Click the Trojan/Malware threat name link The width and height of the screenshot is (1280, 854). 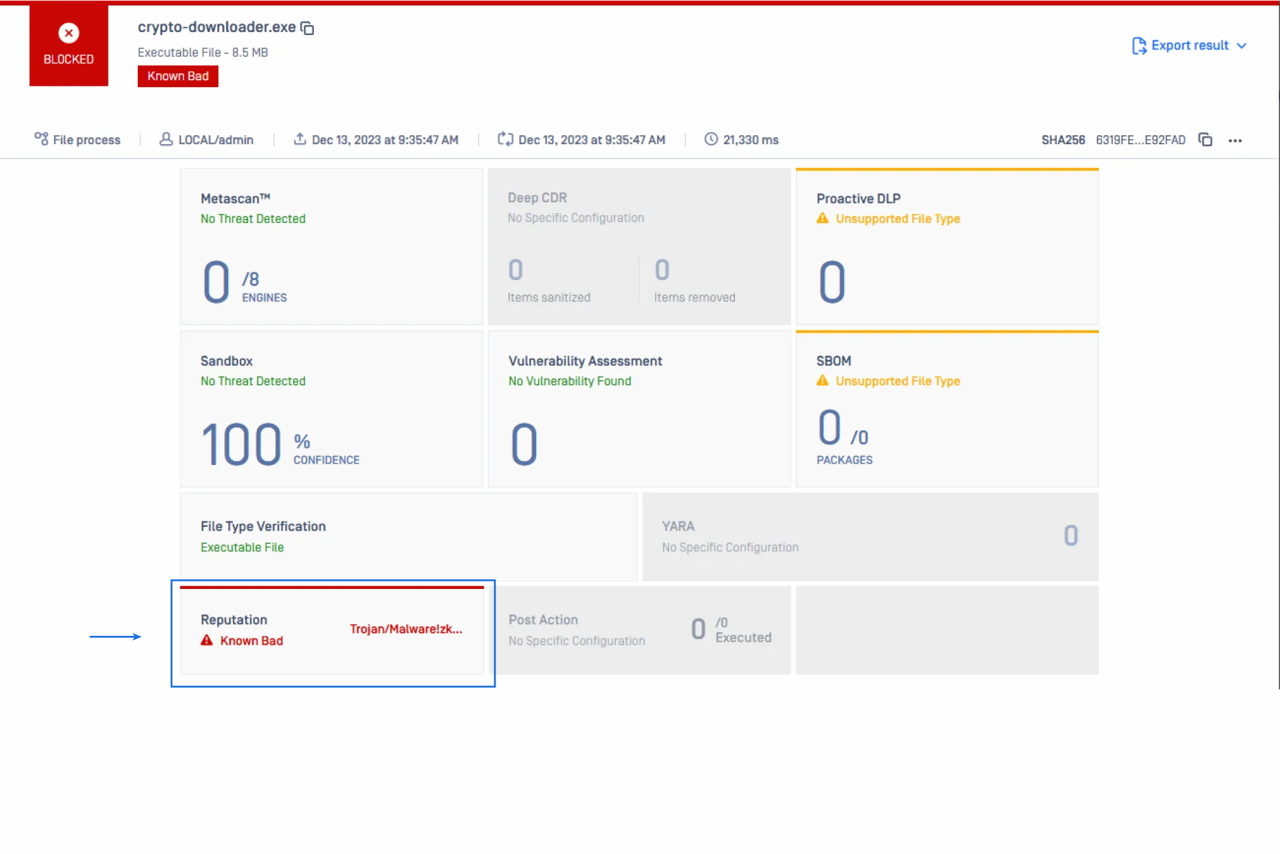point(406,630)
